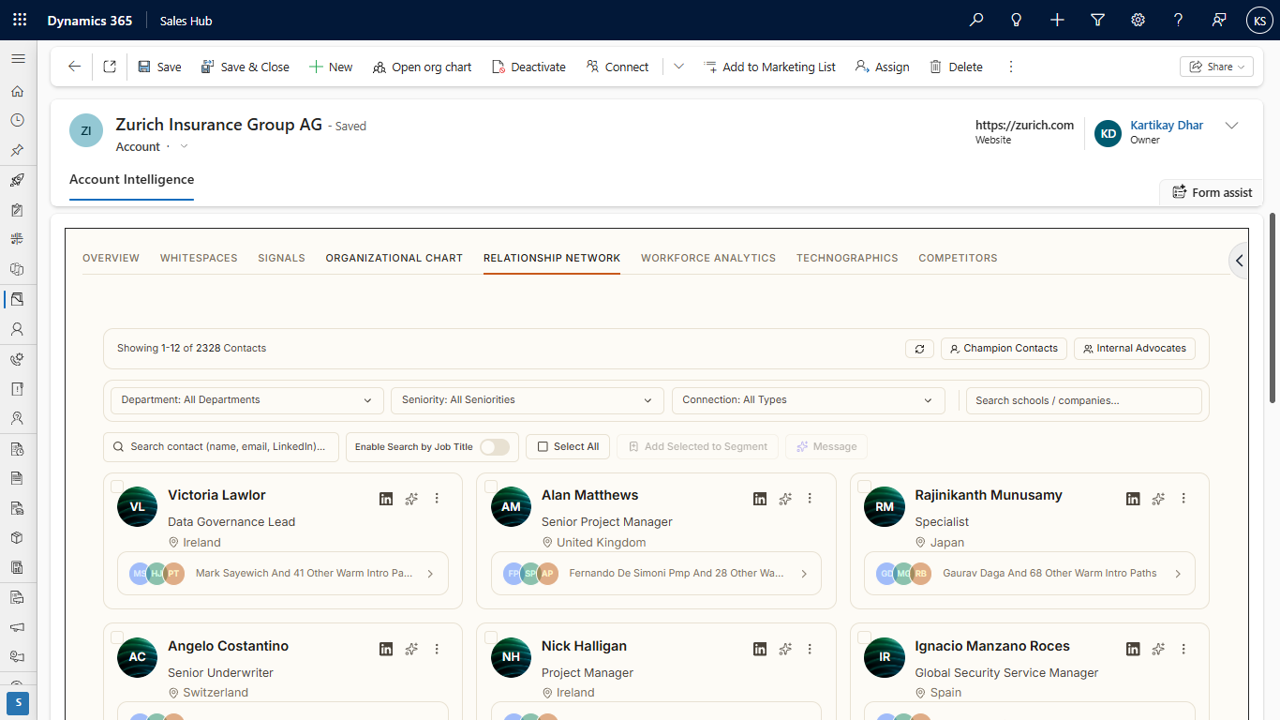Open the Workforce Analytics tab
This screenshot has height=720, width=1280.
708,258
